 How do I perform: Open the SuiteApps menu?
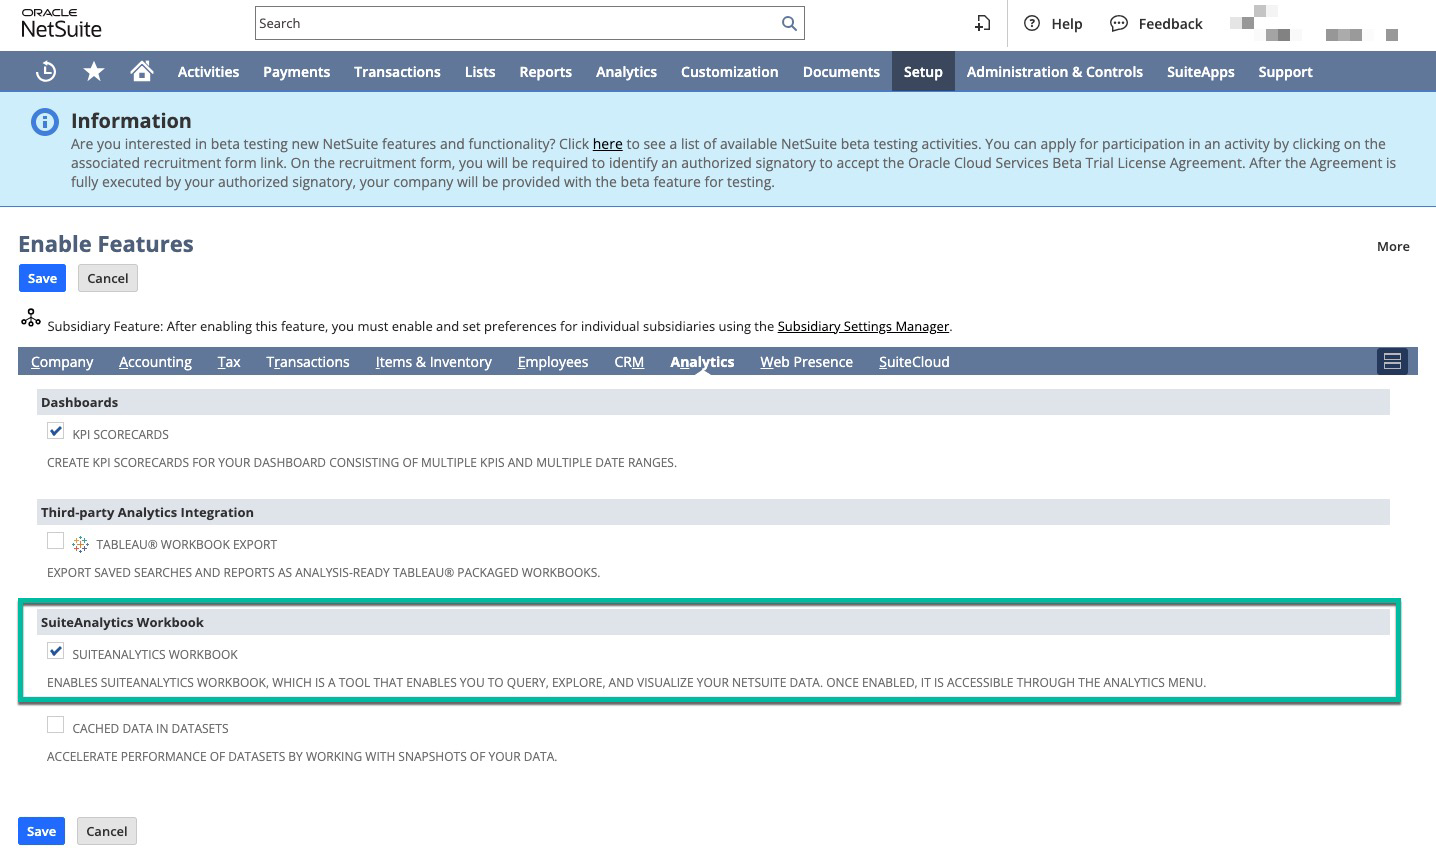point(1200,72)
